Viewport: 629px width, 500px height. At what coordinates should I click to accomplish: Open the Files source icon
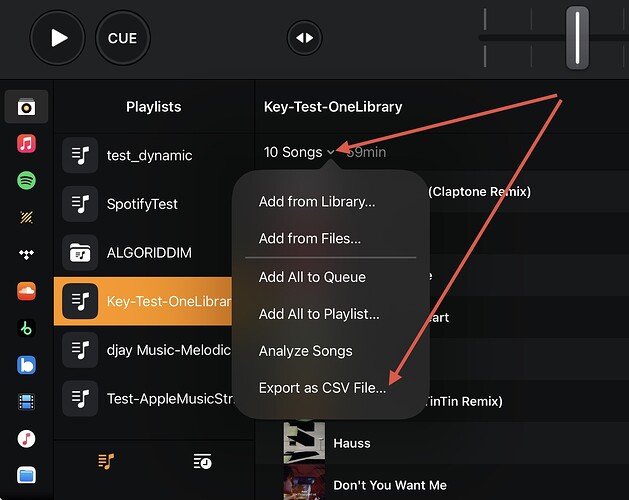(26, 476)
